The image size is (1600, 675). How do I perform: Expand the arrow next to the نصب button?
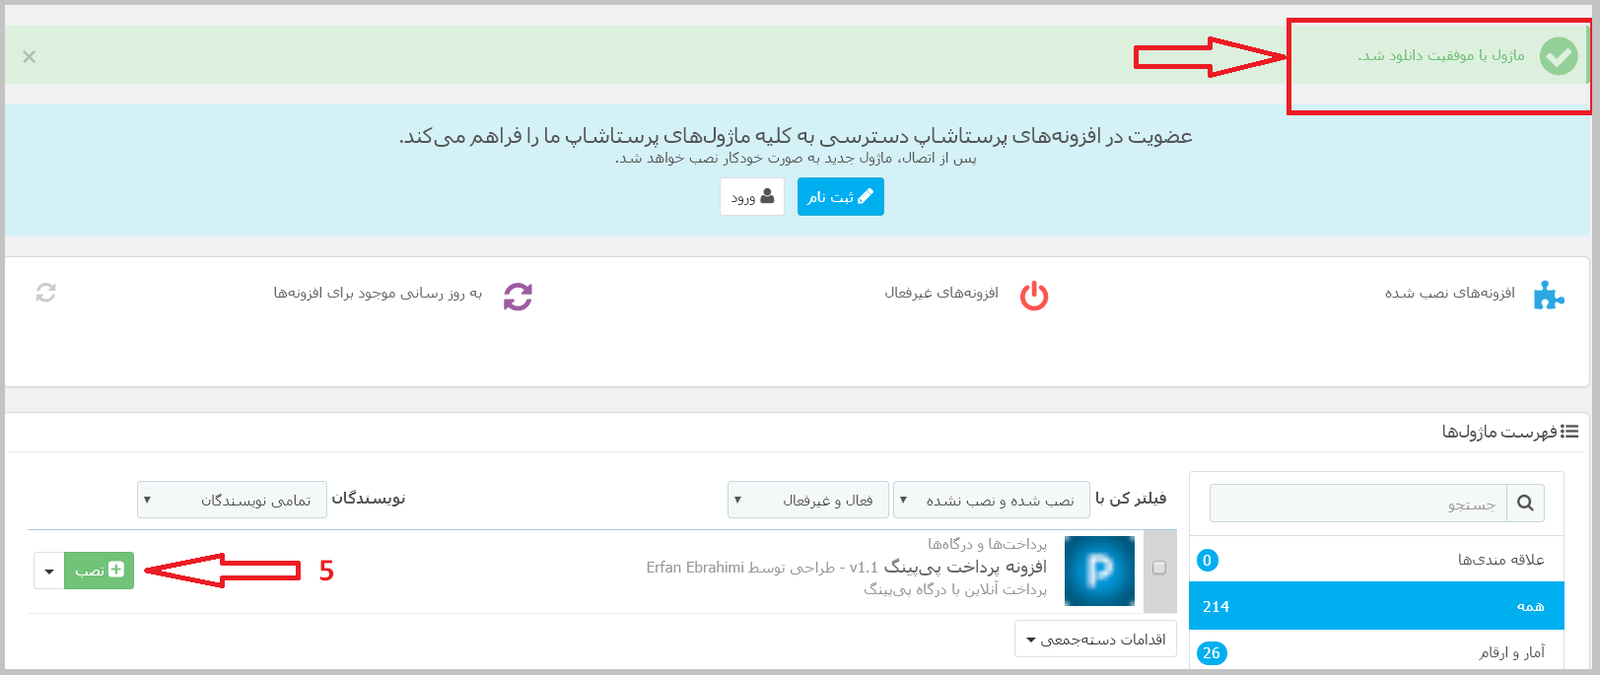click(x=49, y=570)
